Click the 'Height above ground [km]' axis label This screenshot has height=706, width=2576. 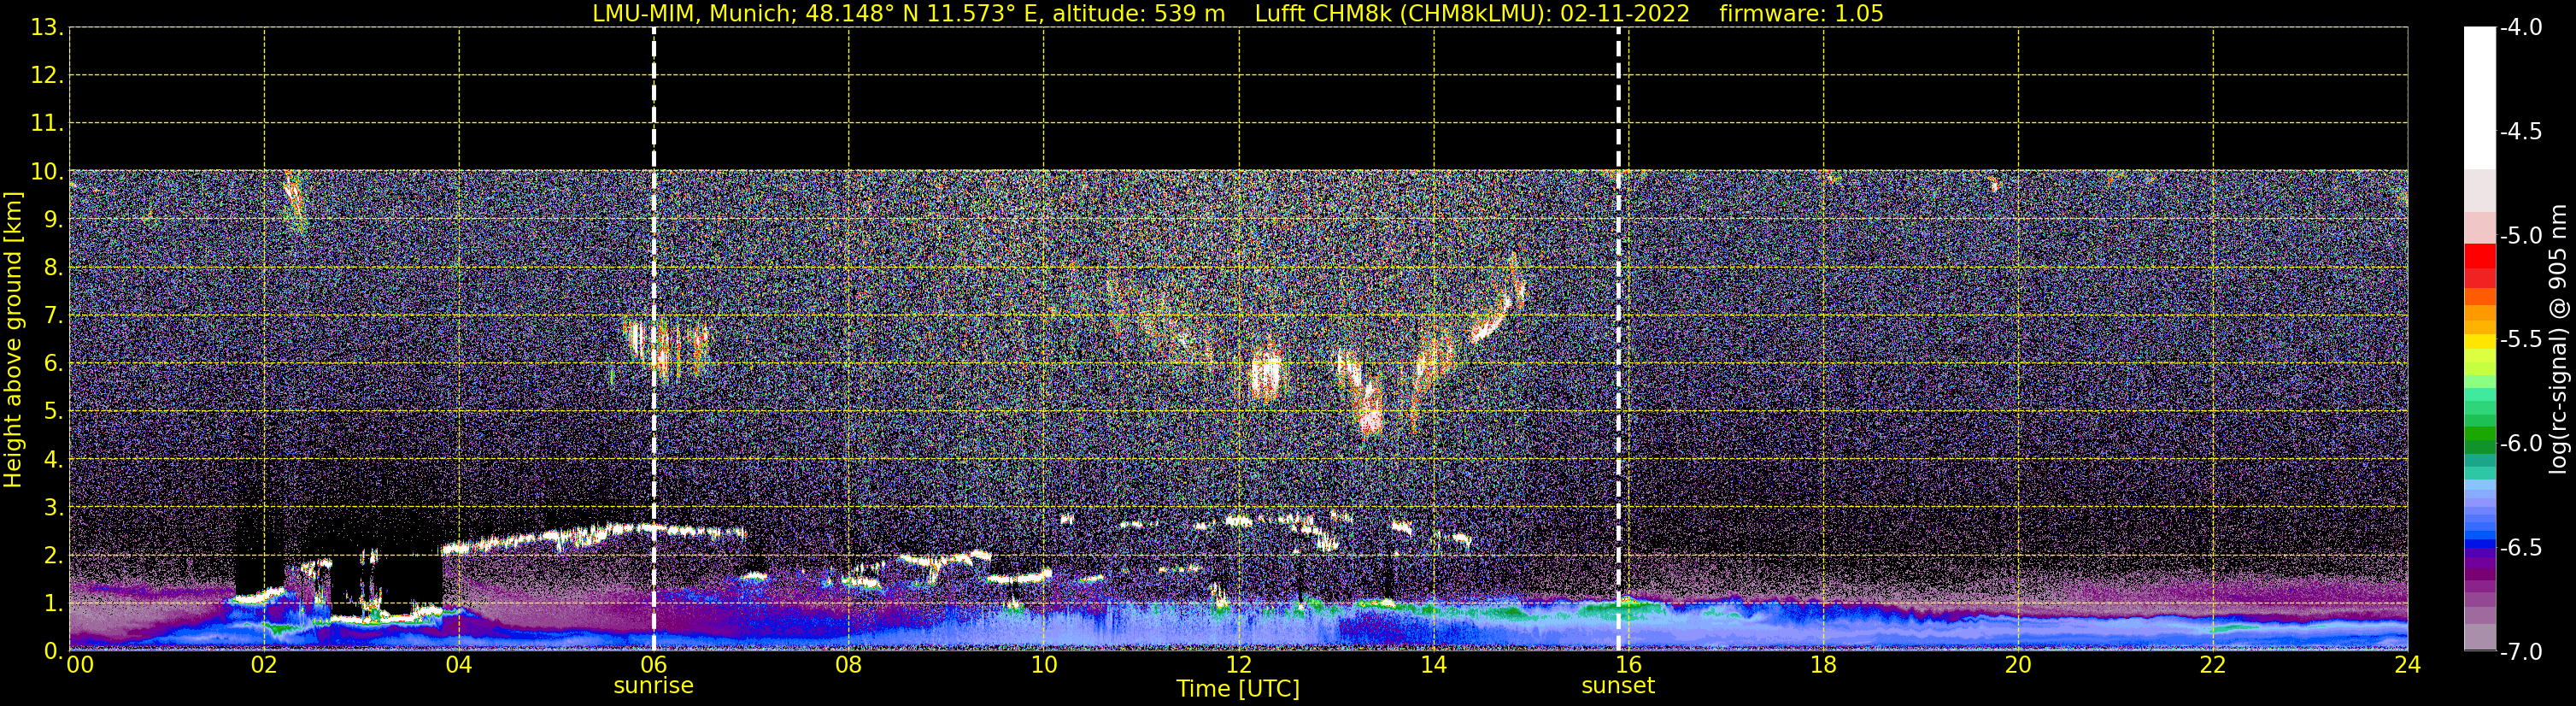[x=13, y=340]
